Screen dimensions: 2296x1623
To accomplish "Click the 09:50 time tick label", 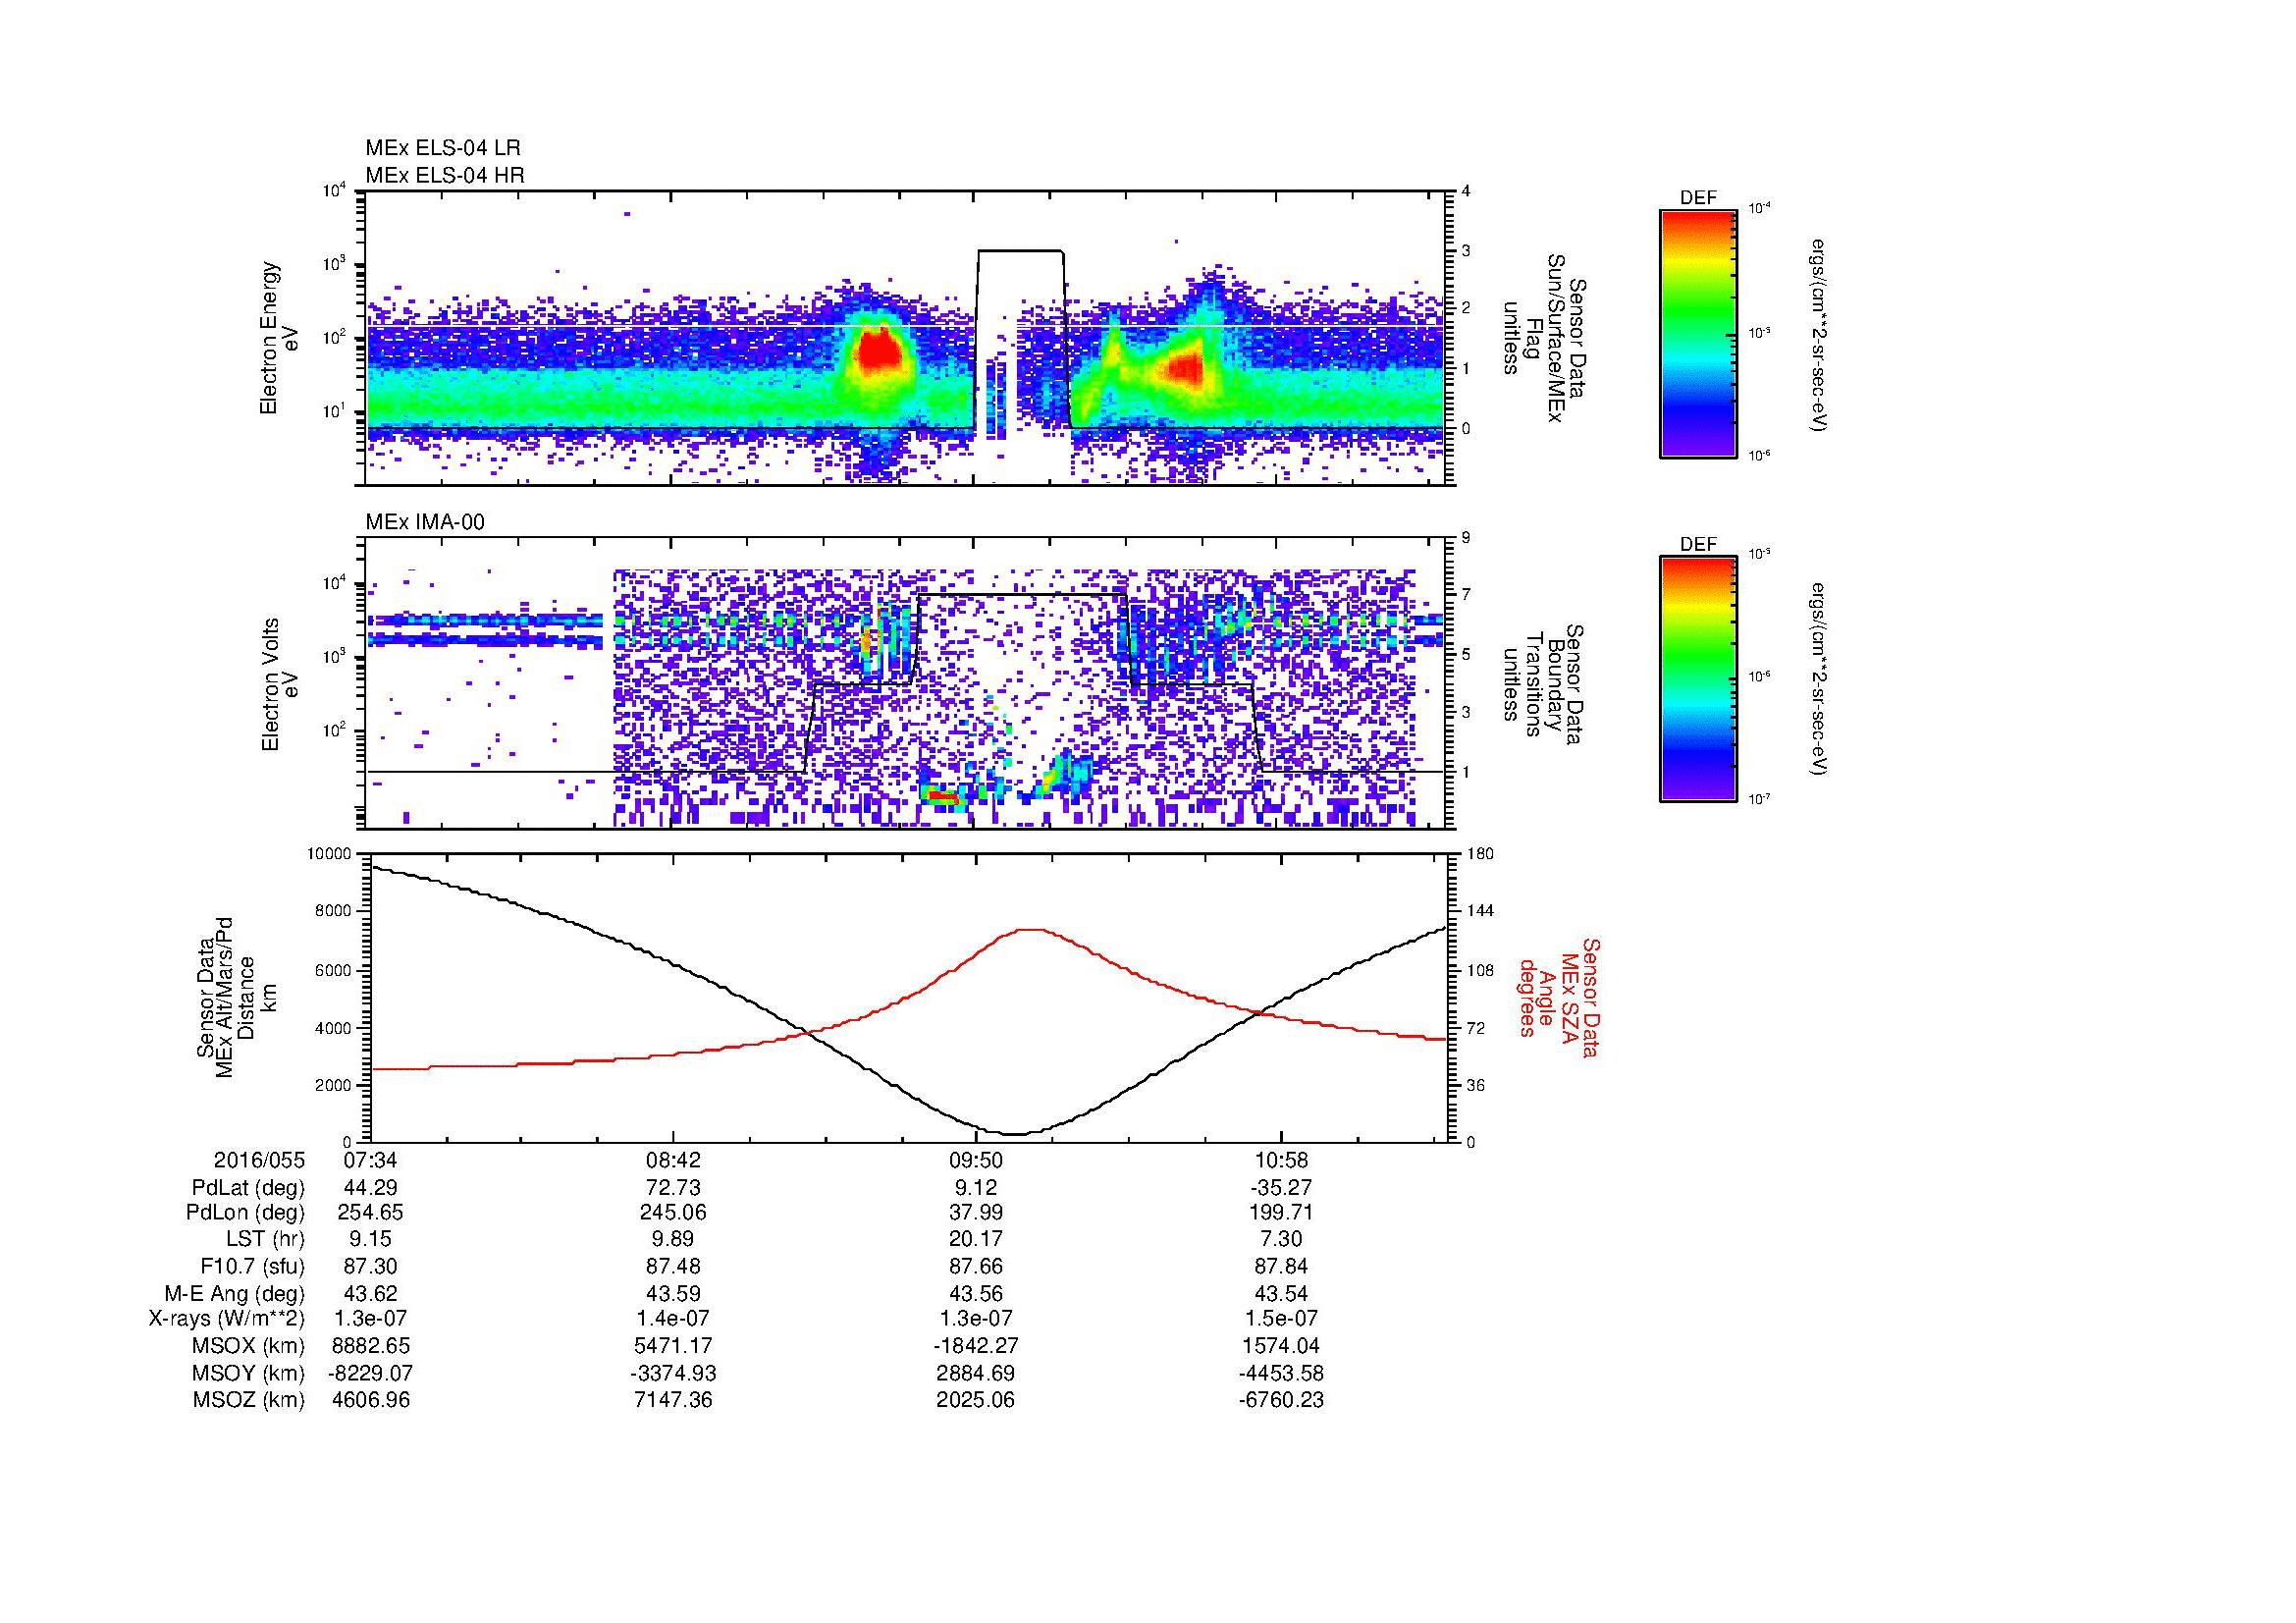I will click(976, 1161).
